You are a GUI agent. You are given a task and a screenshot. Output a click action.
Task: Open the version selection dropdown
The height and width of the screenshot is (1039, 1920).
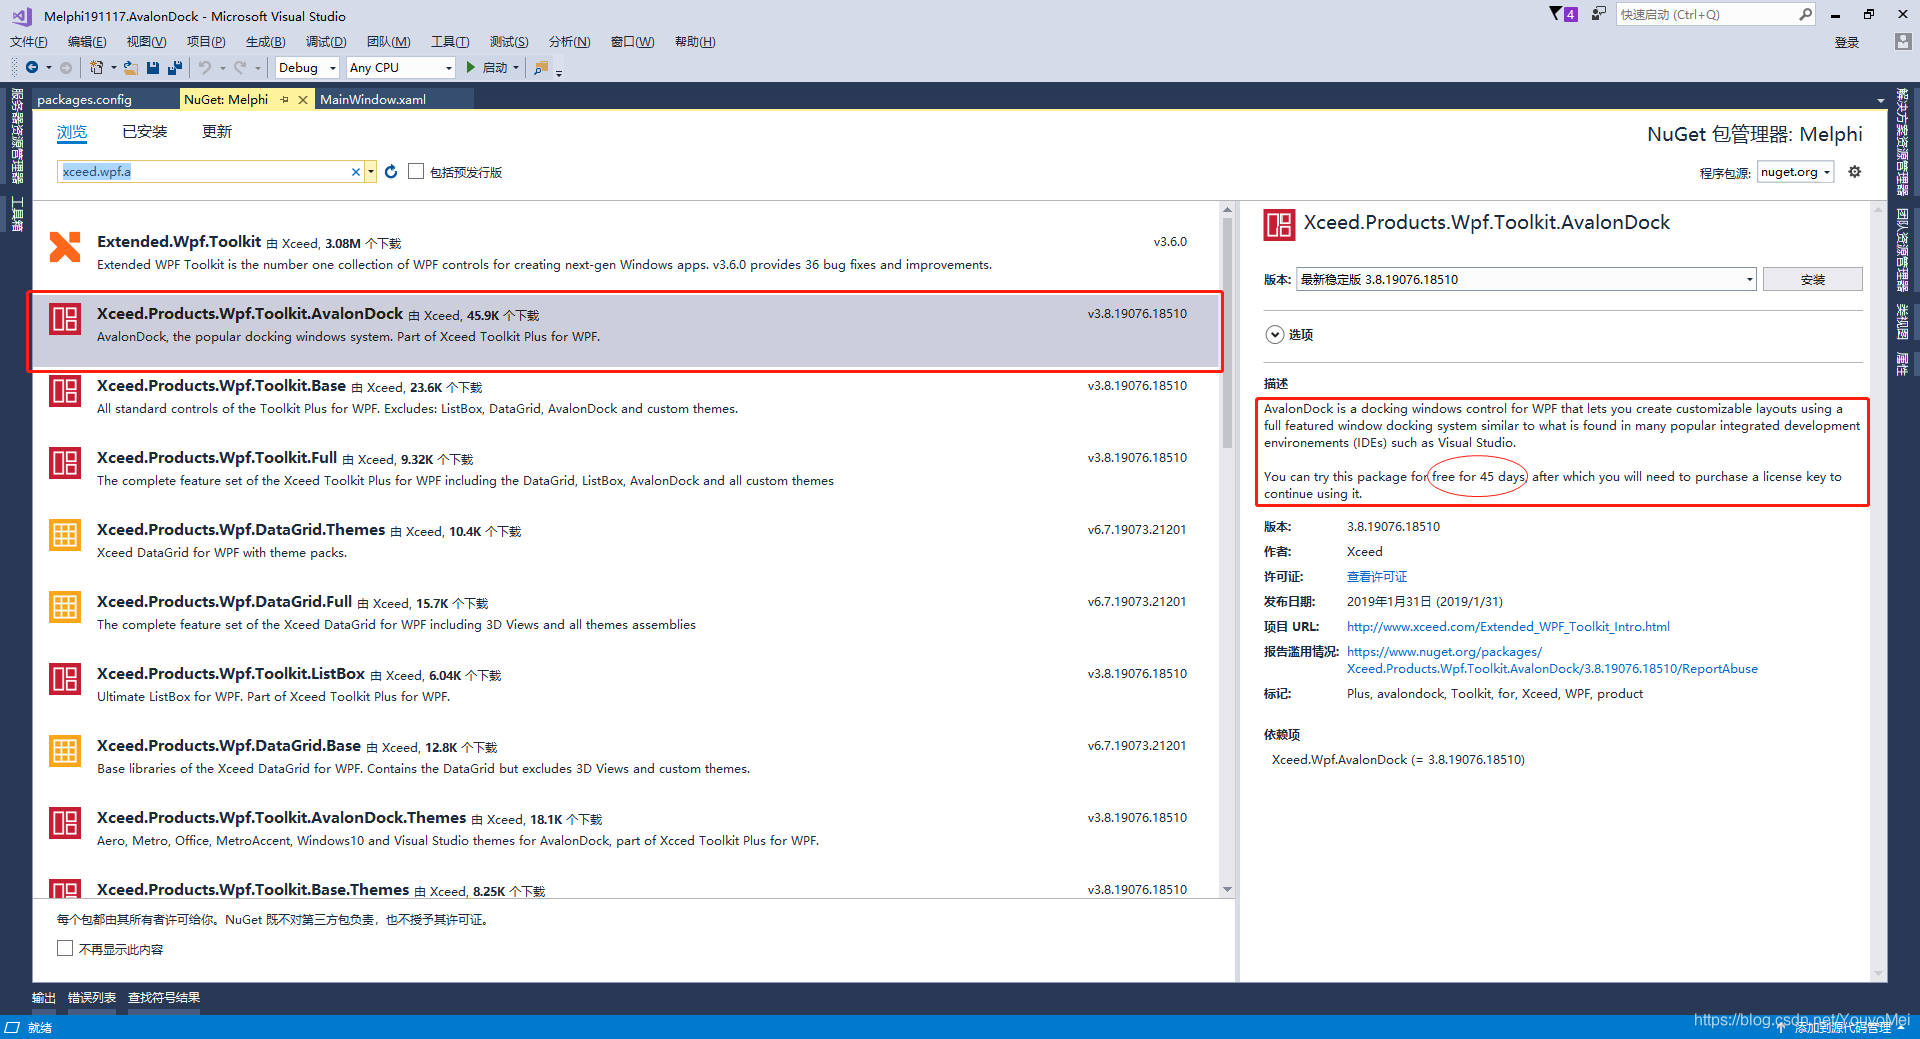pyautogui.click(x=1526, y=279)
